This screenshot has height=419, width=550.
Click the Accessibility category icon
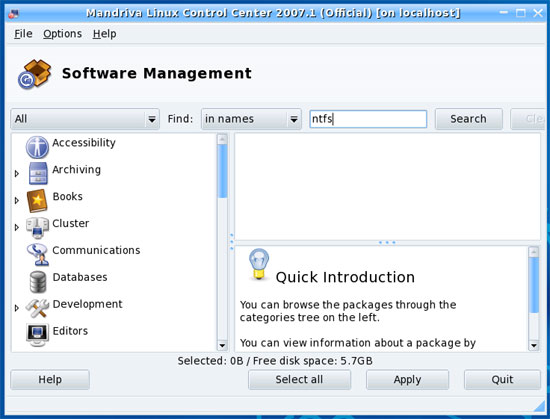(37, 147)
